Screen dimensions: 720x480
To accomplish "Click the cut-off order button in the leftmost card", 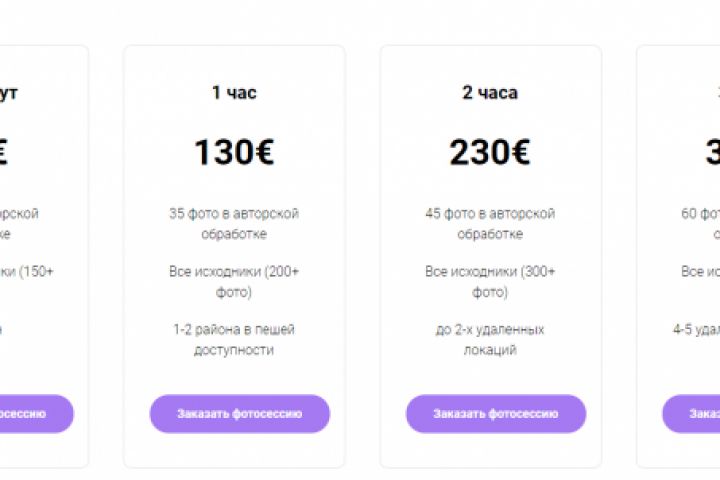I will click(30, 413).
